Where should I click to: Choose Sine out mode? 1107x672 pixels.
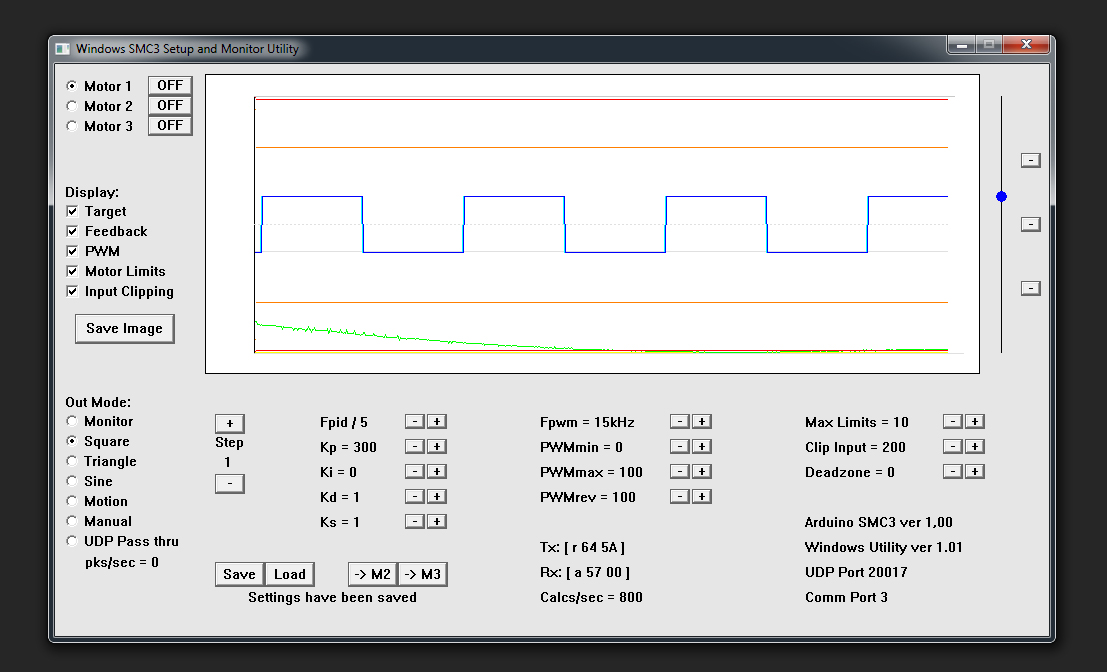pyautogui.click(x=71, y=481)
